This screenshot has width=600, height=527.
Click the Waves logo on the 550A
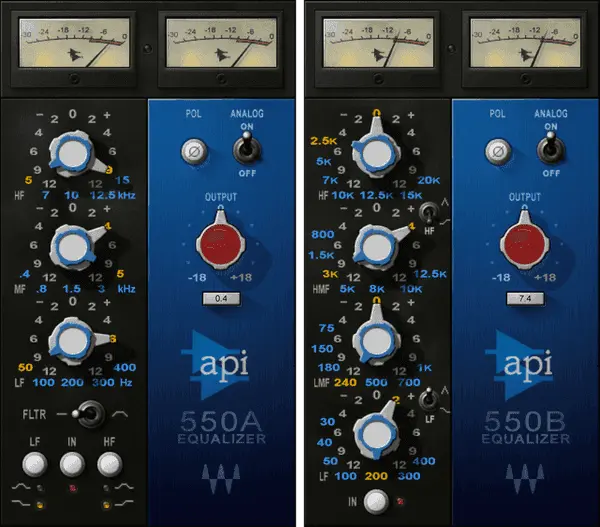221,478
